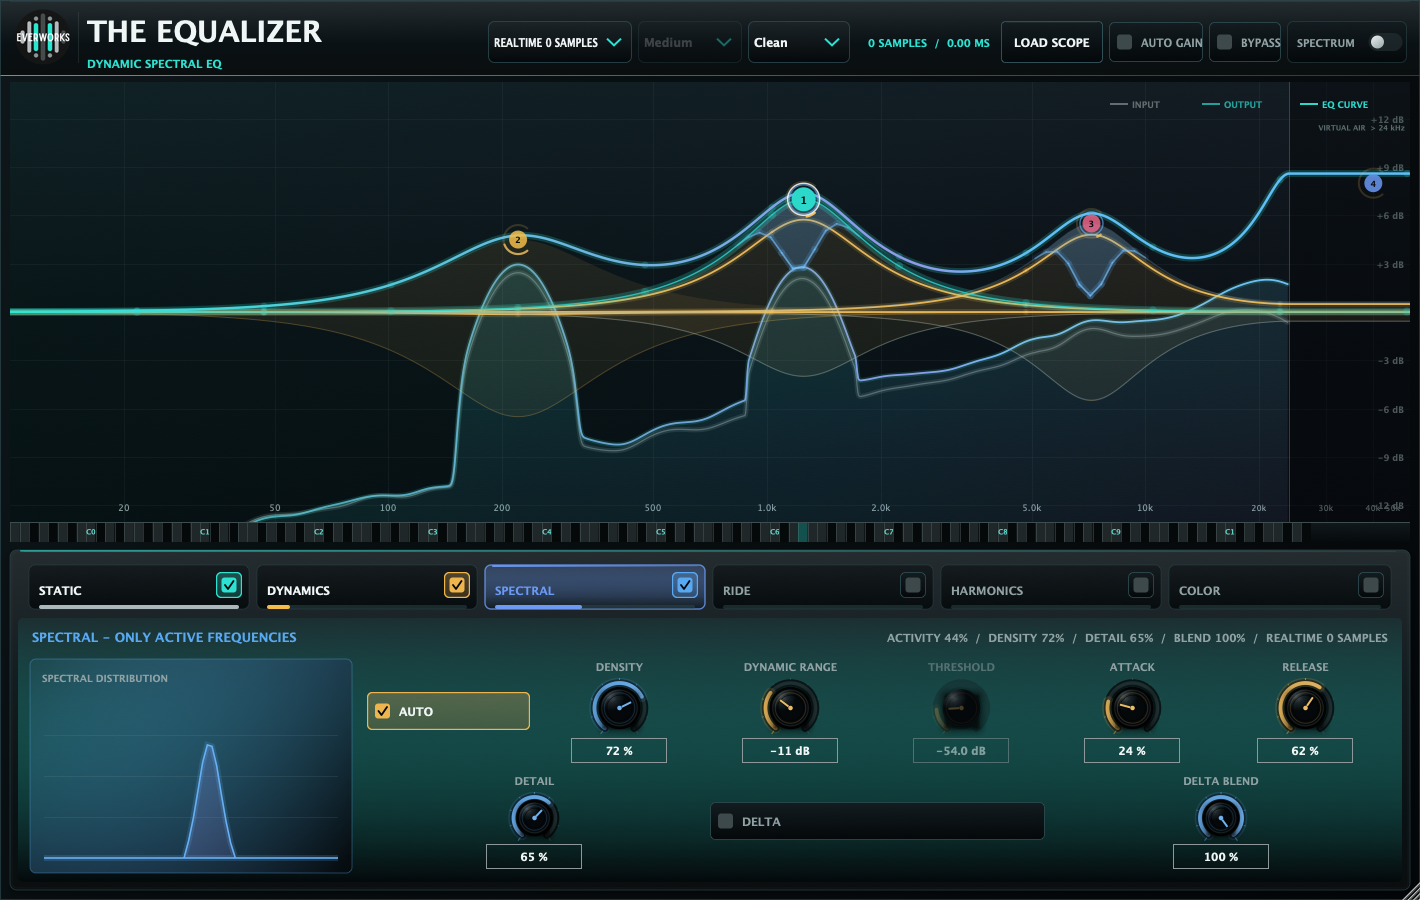Toggle the Input trace legend
This screenshot has width=1420, height=900.
pyautogui.click(x=1135, y=104)
